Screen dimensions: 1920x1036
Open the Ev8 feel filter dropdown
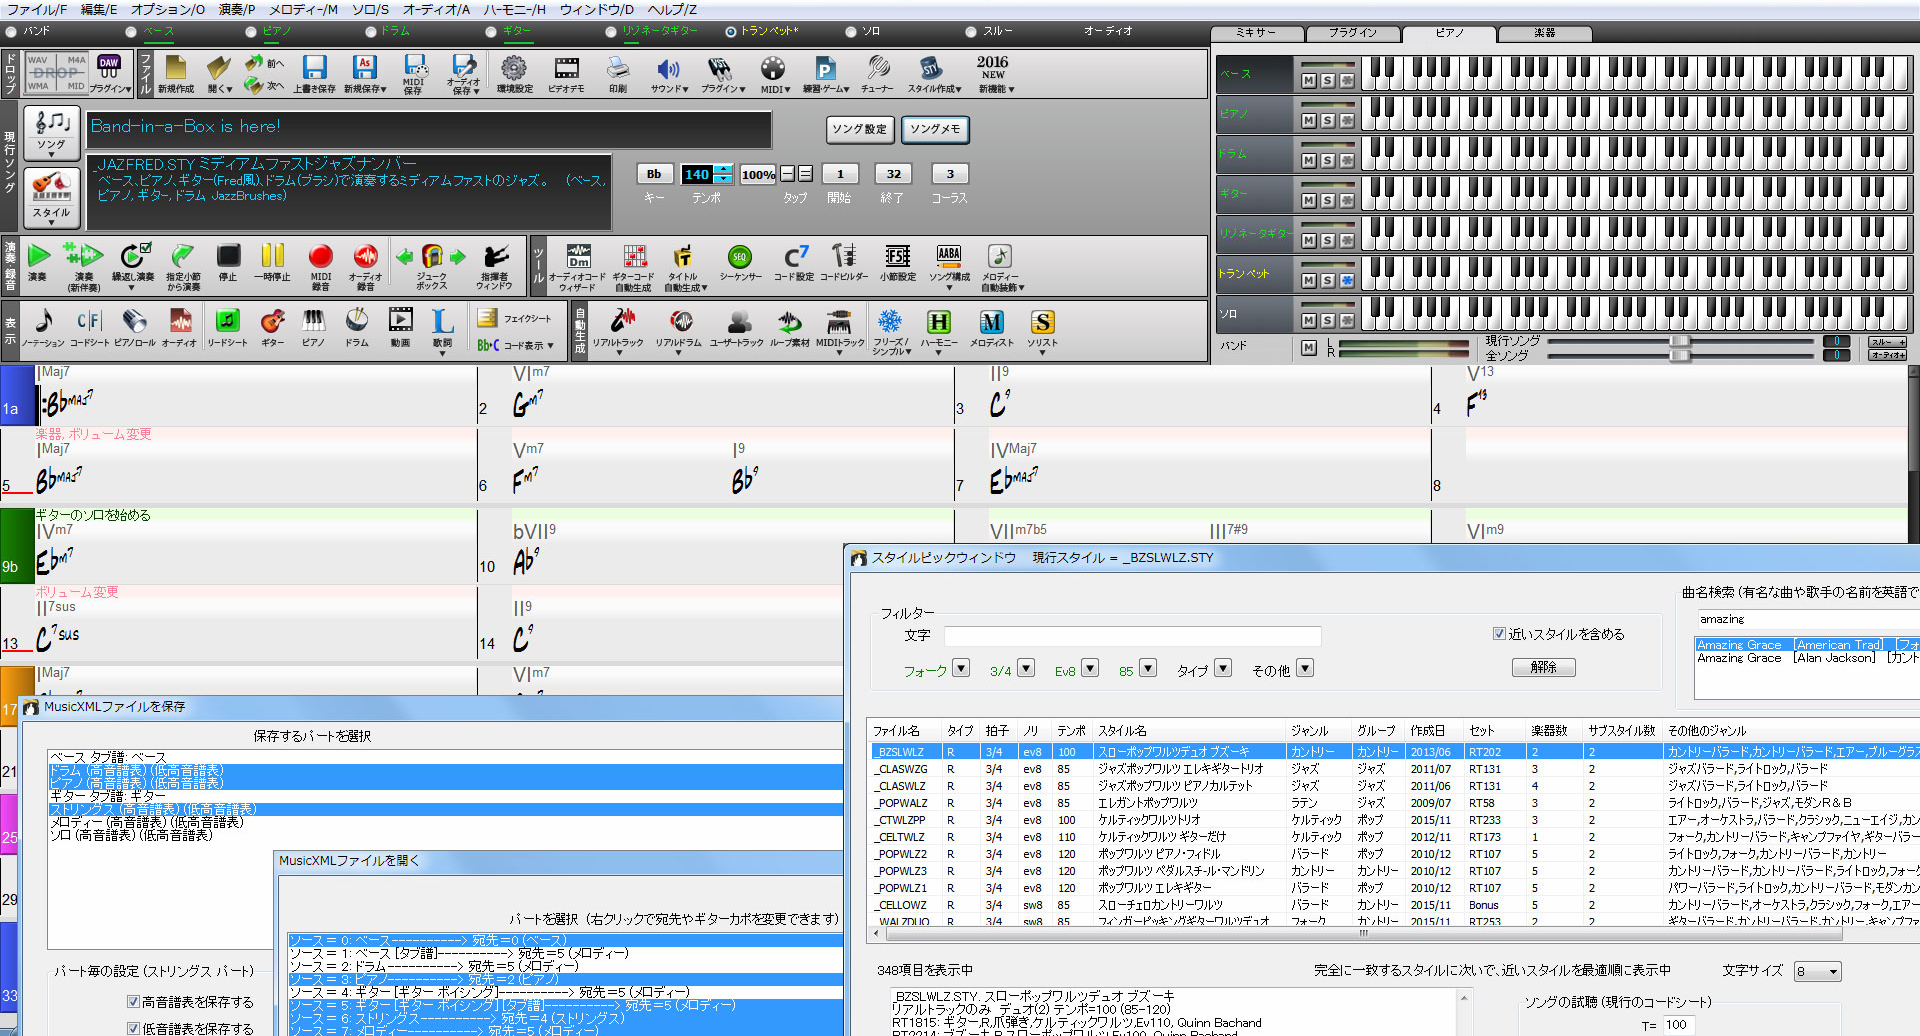pos(1090,668)
